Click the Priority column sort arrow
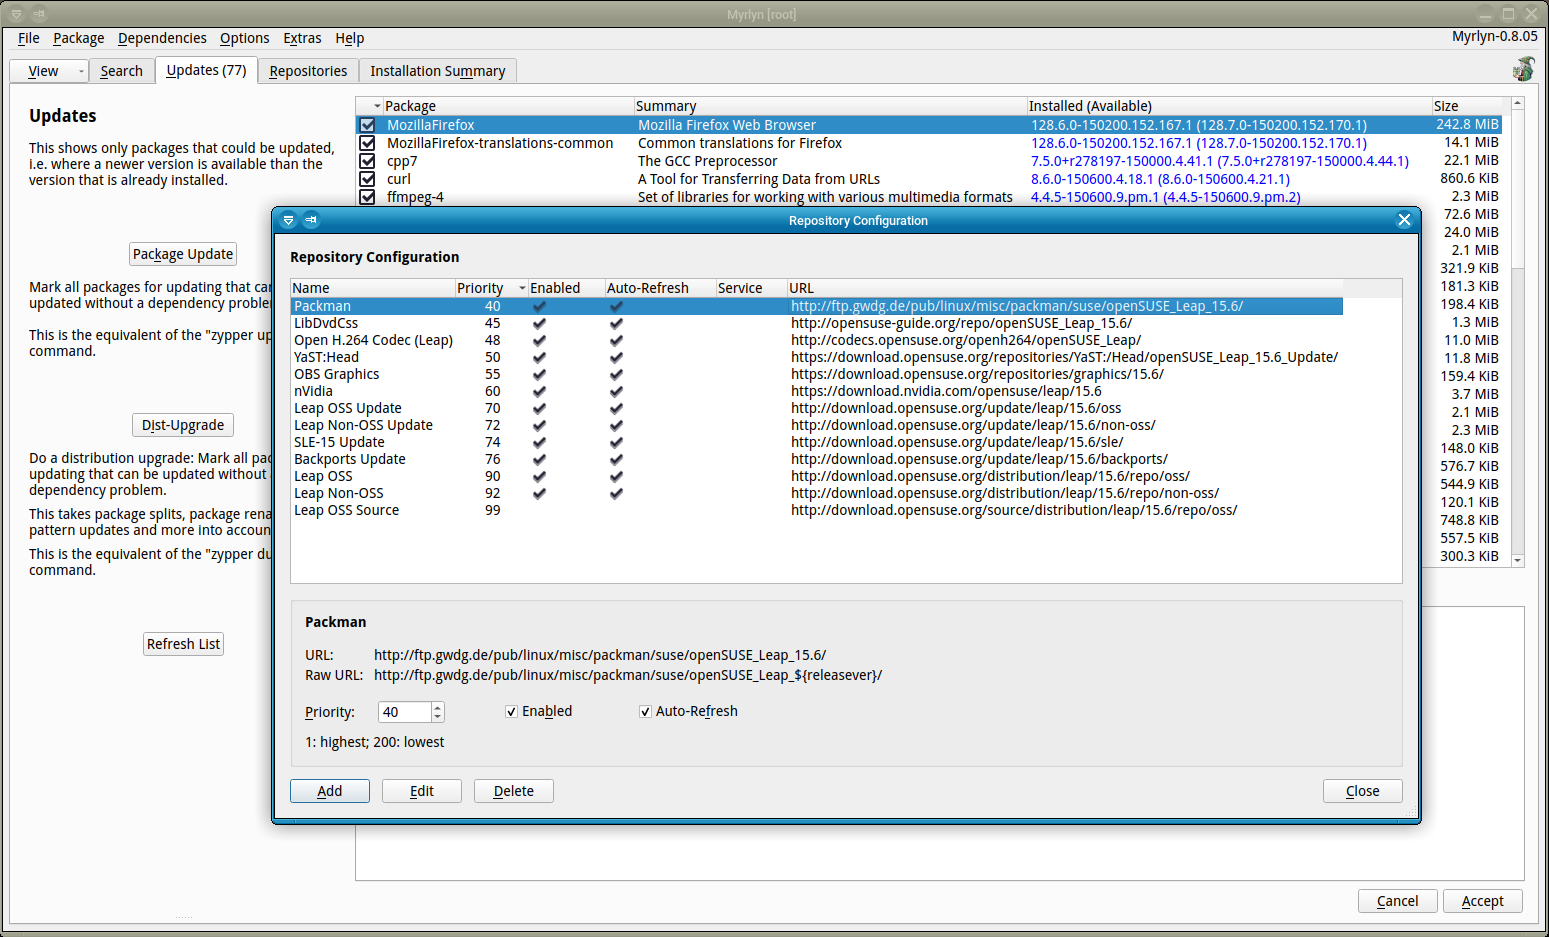 [521, 288]
